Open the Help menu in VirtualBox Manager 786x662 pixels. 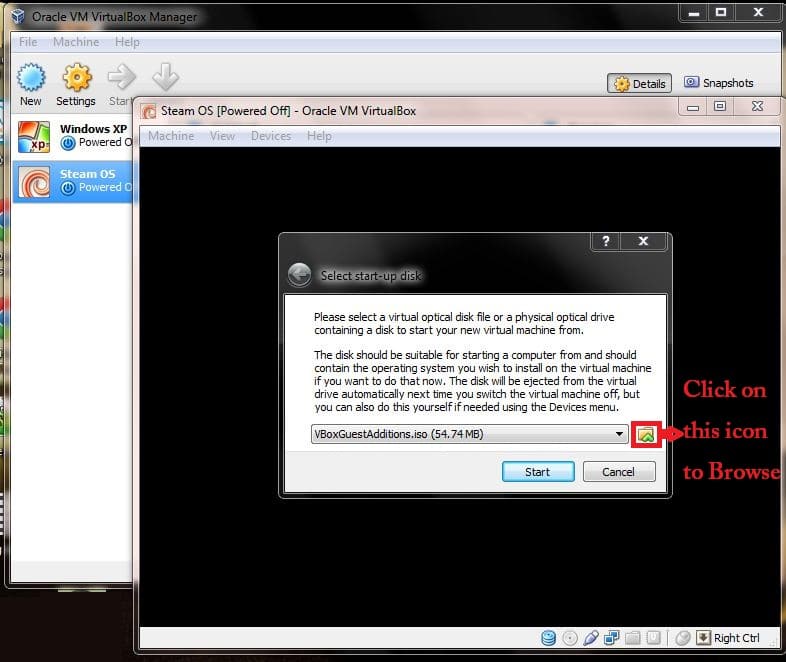(x=127, y=42)
